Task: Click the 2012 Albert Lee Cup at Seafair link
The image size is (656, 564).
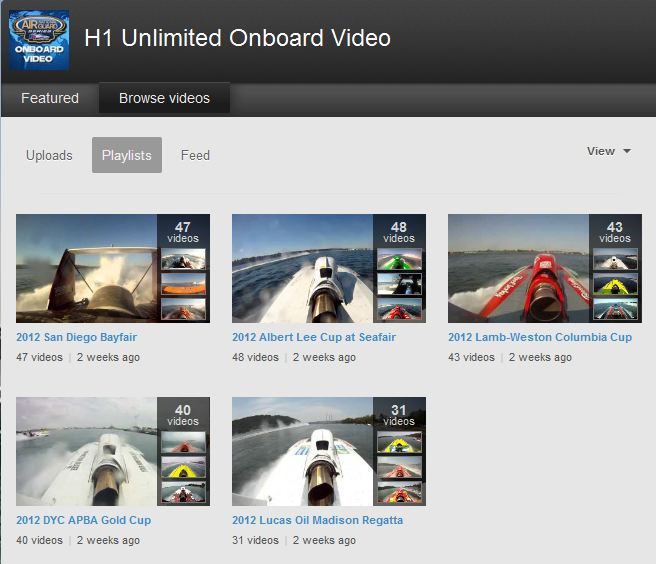Action: (x=314, y=337)
